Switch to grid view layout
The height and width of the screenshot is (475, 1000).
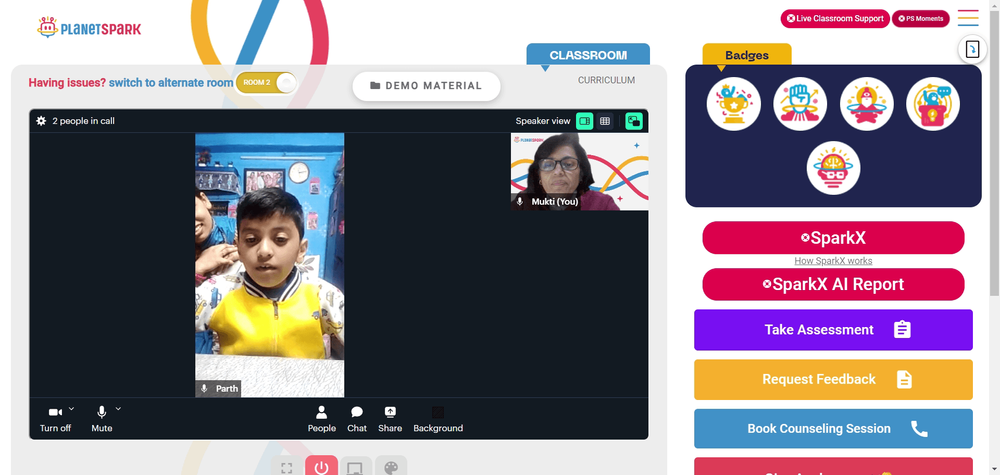[x=605, y=121]
